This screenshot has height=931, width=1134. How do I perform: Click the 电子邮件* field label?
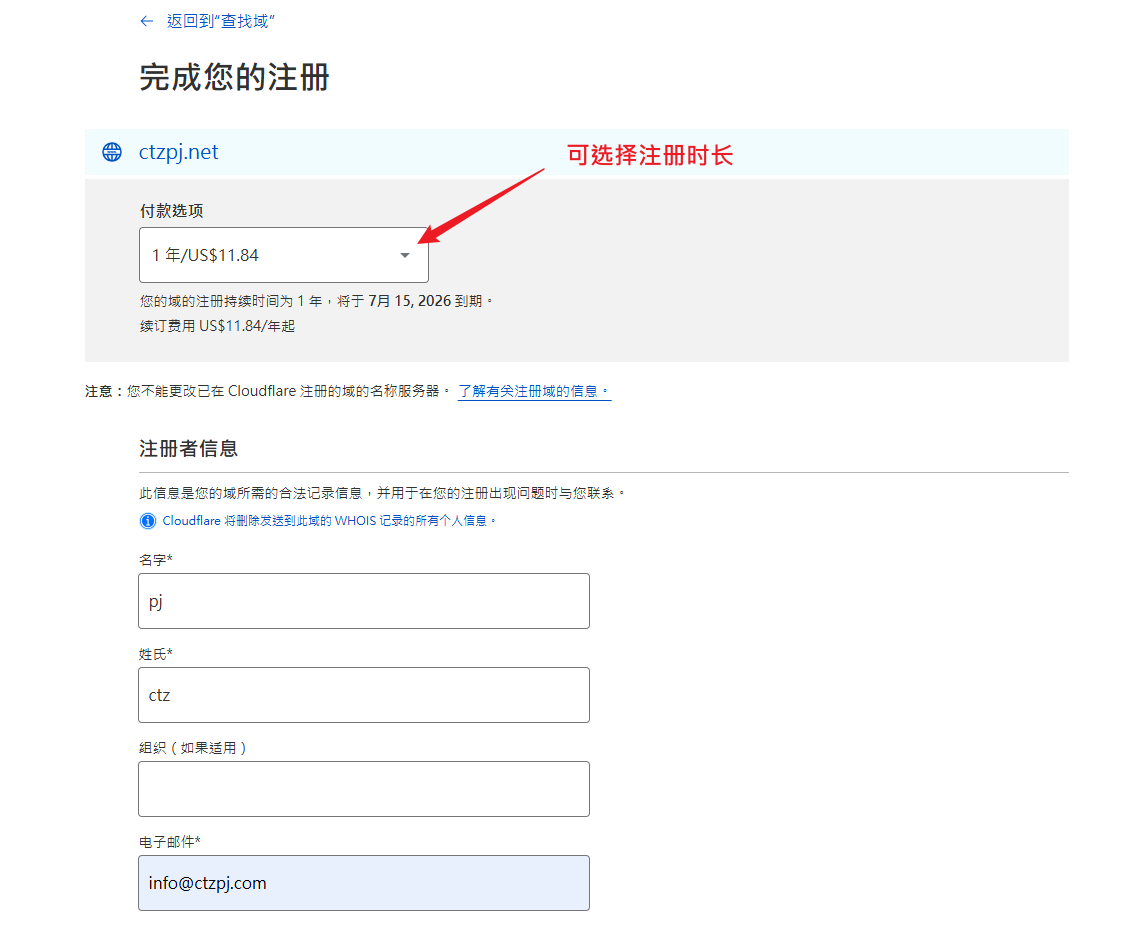(x=169, y=841)
